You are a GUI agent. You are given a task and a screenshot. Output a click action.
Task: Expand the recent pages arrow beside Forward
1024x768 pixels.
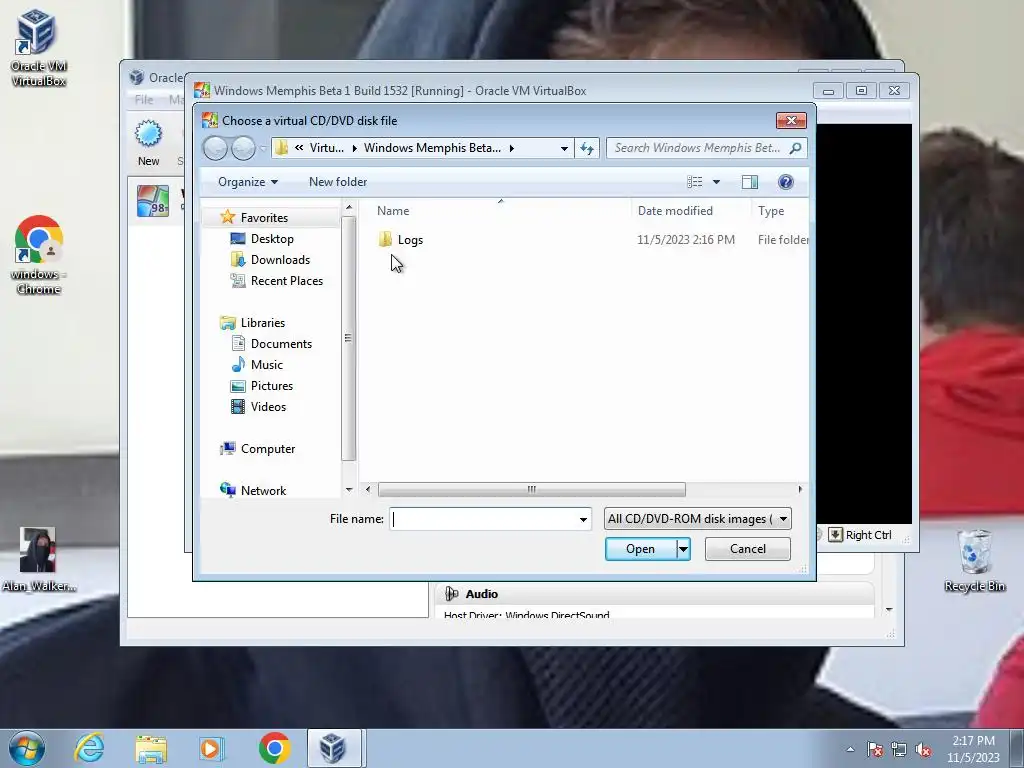coord(263,148)
